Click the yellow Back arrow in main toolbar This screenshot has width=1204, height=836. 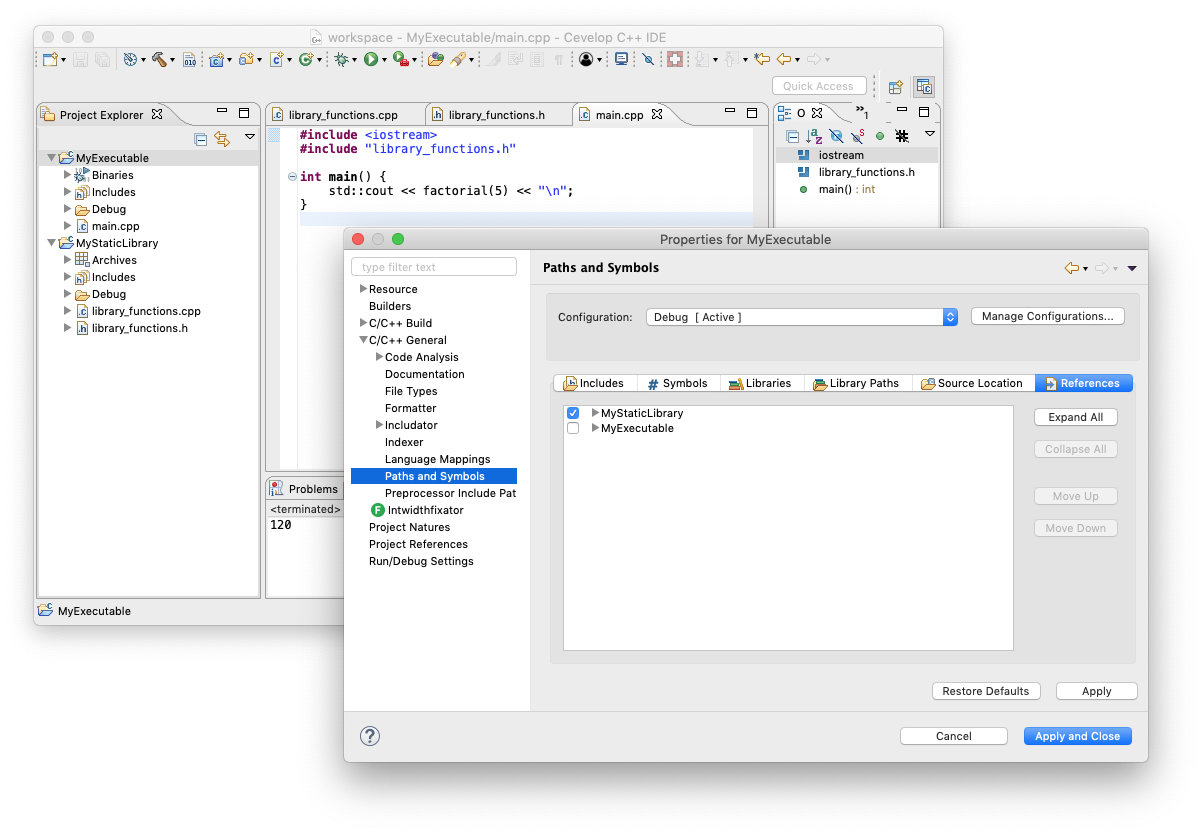click(784, 60)
